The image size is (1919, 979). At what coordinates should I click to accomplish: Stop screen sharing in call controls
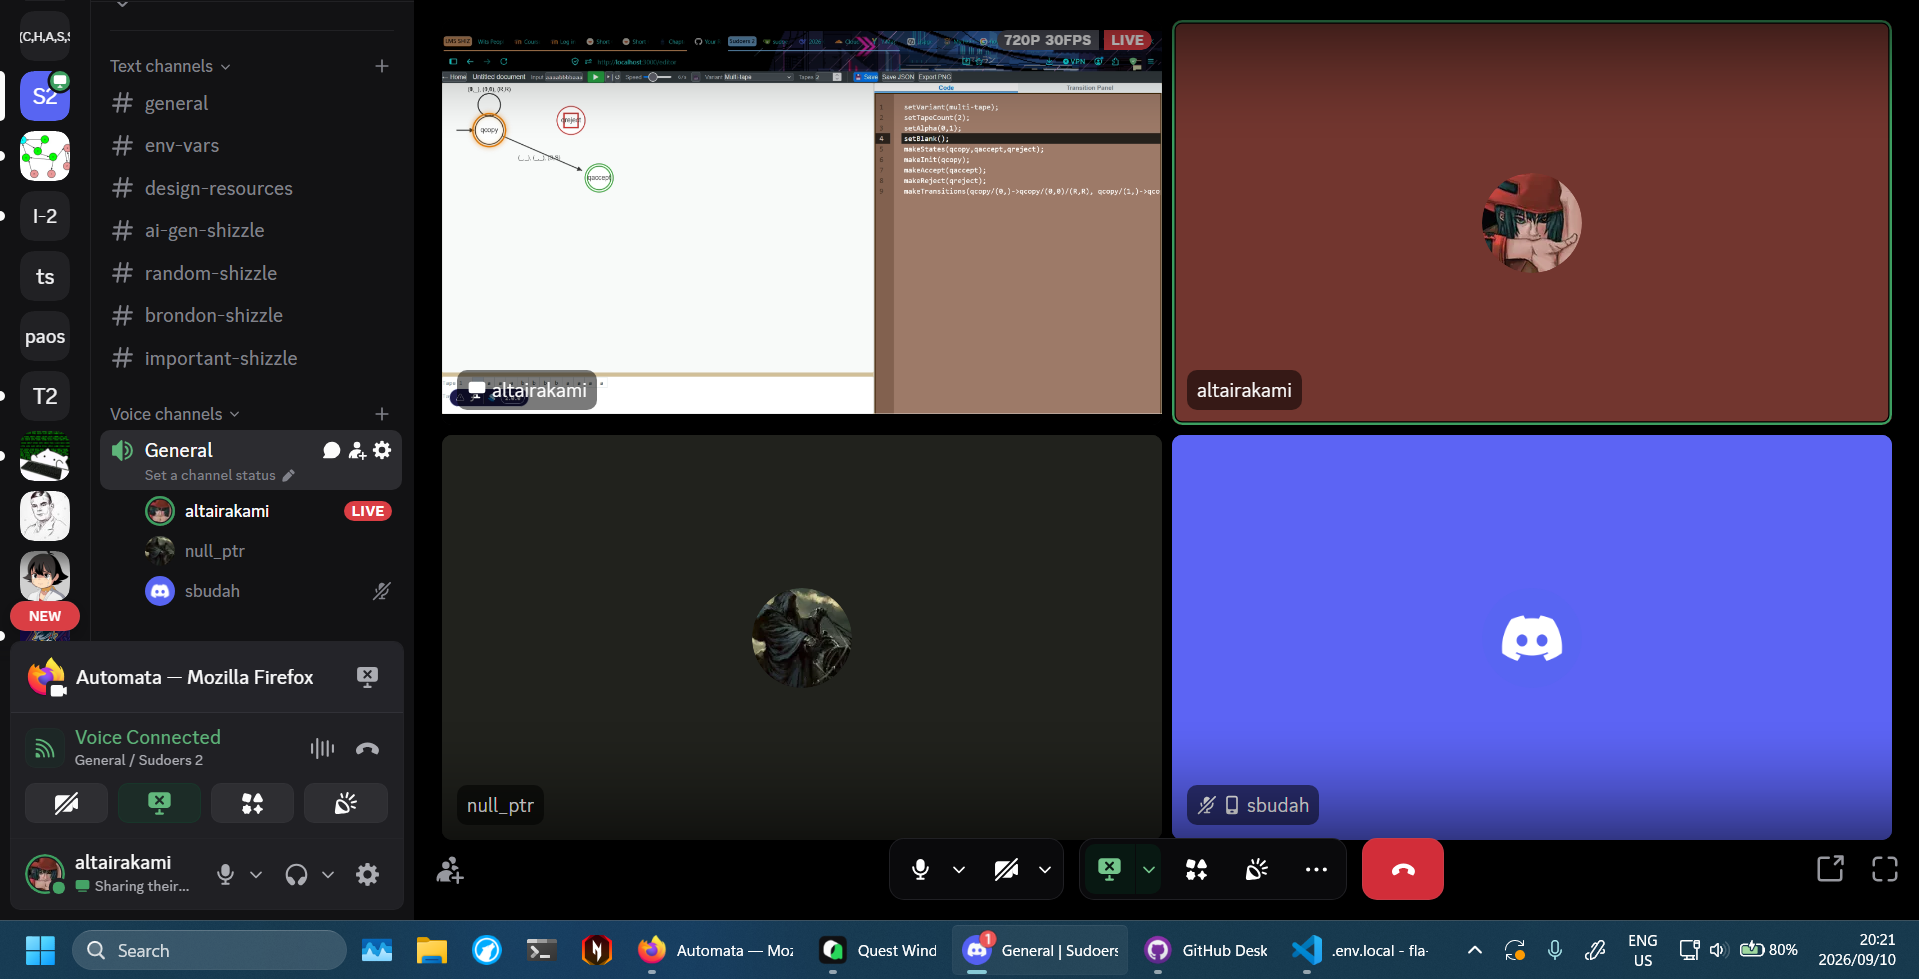point(1109,870)
